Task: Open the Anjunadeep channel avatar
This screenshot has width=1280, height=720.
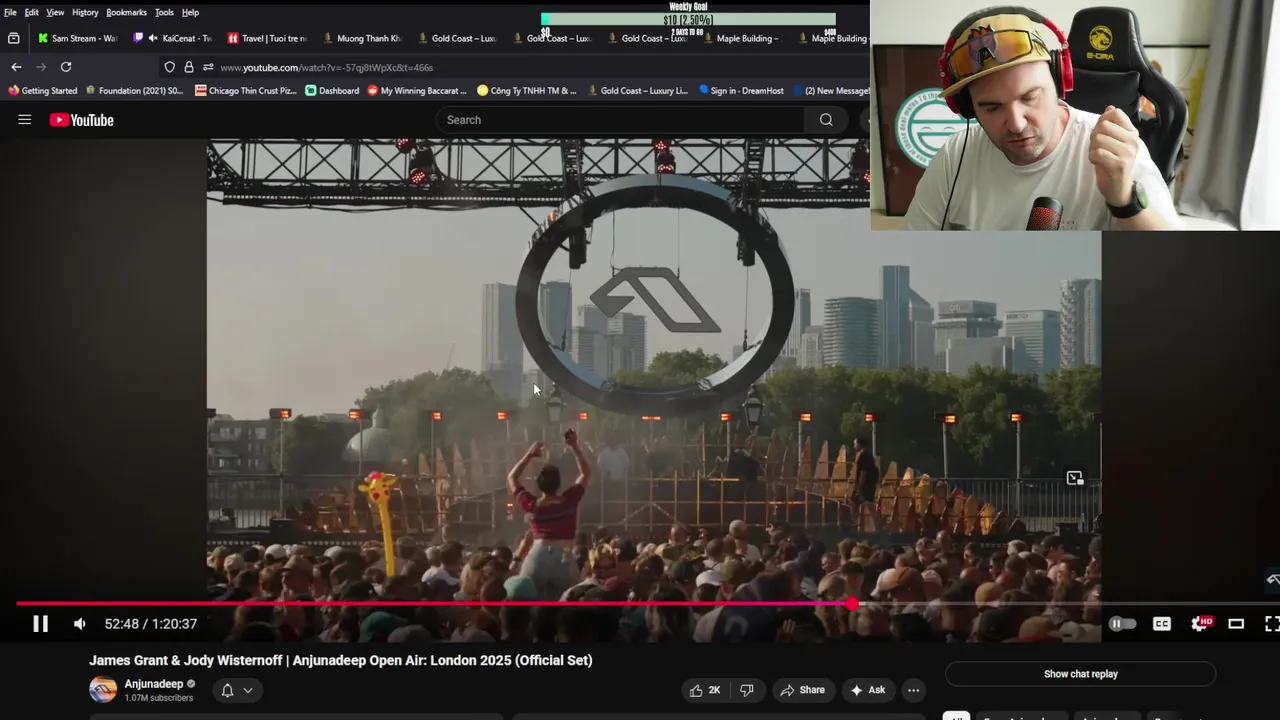Action: [x=103, y=690]
